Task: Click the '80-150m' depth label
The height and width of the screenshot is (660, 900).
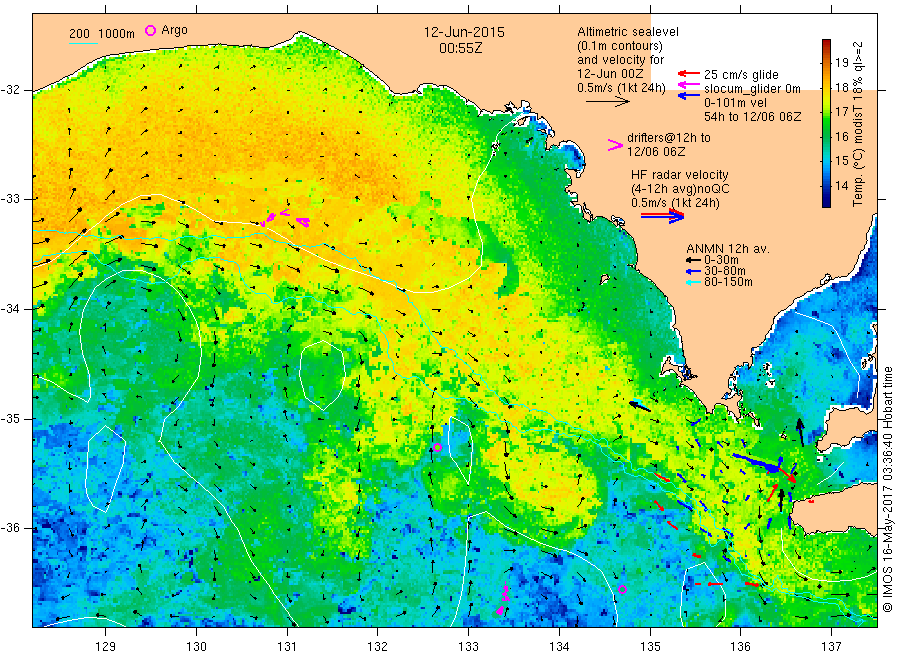Action: click(x=728, y=282)
